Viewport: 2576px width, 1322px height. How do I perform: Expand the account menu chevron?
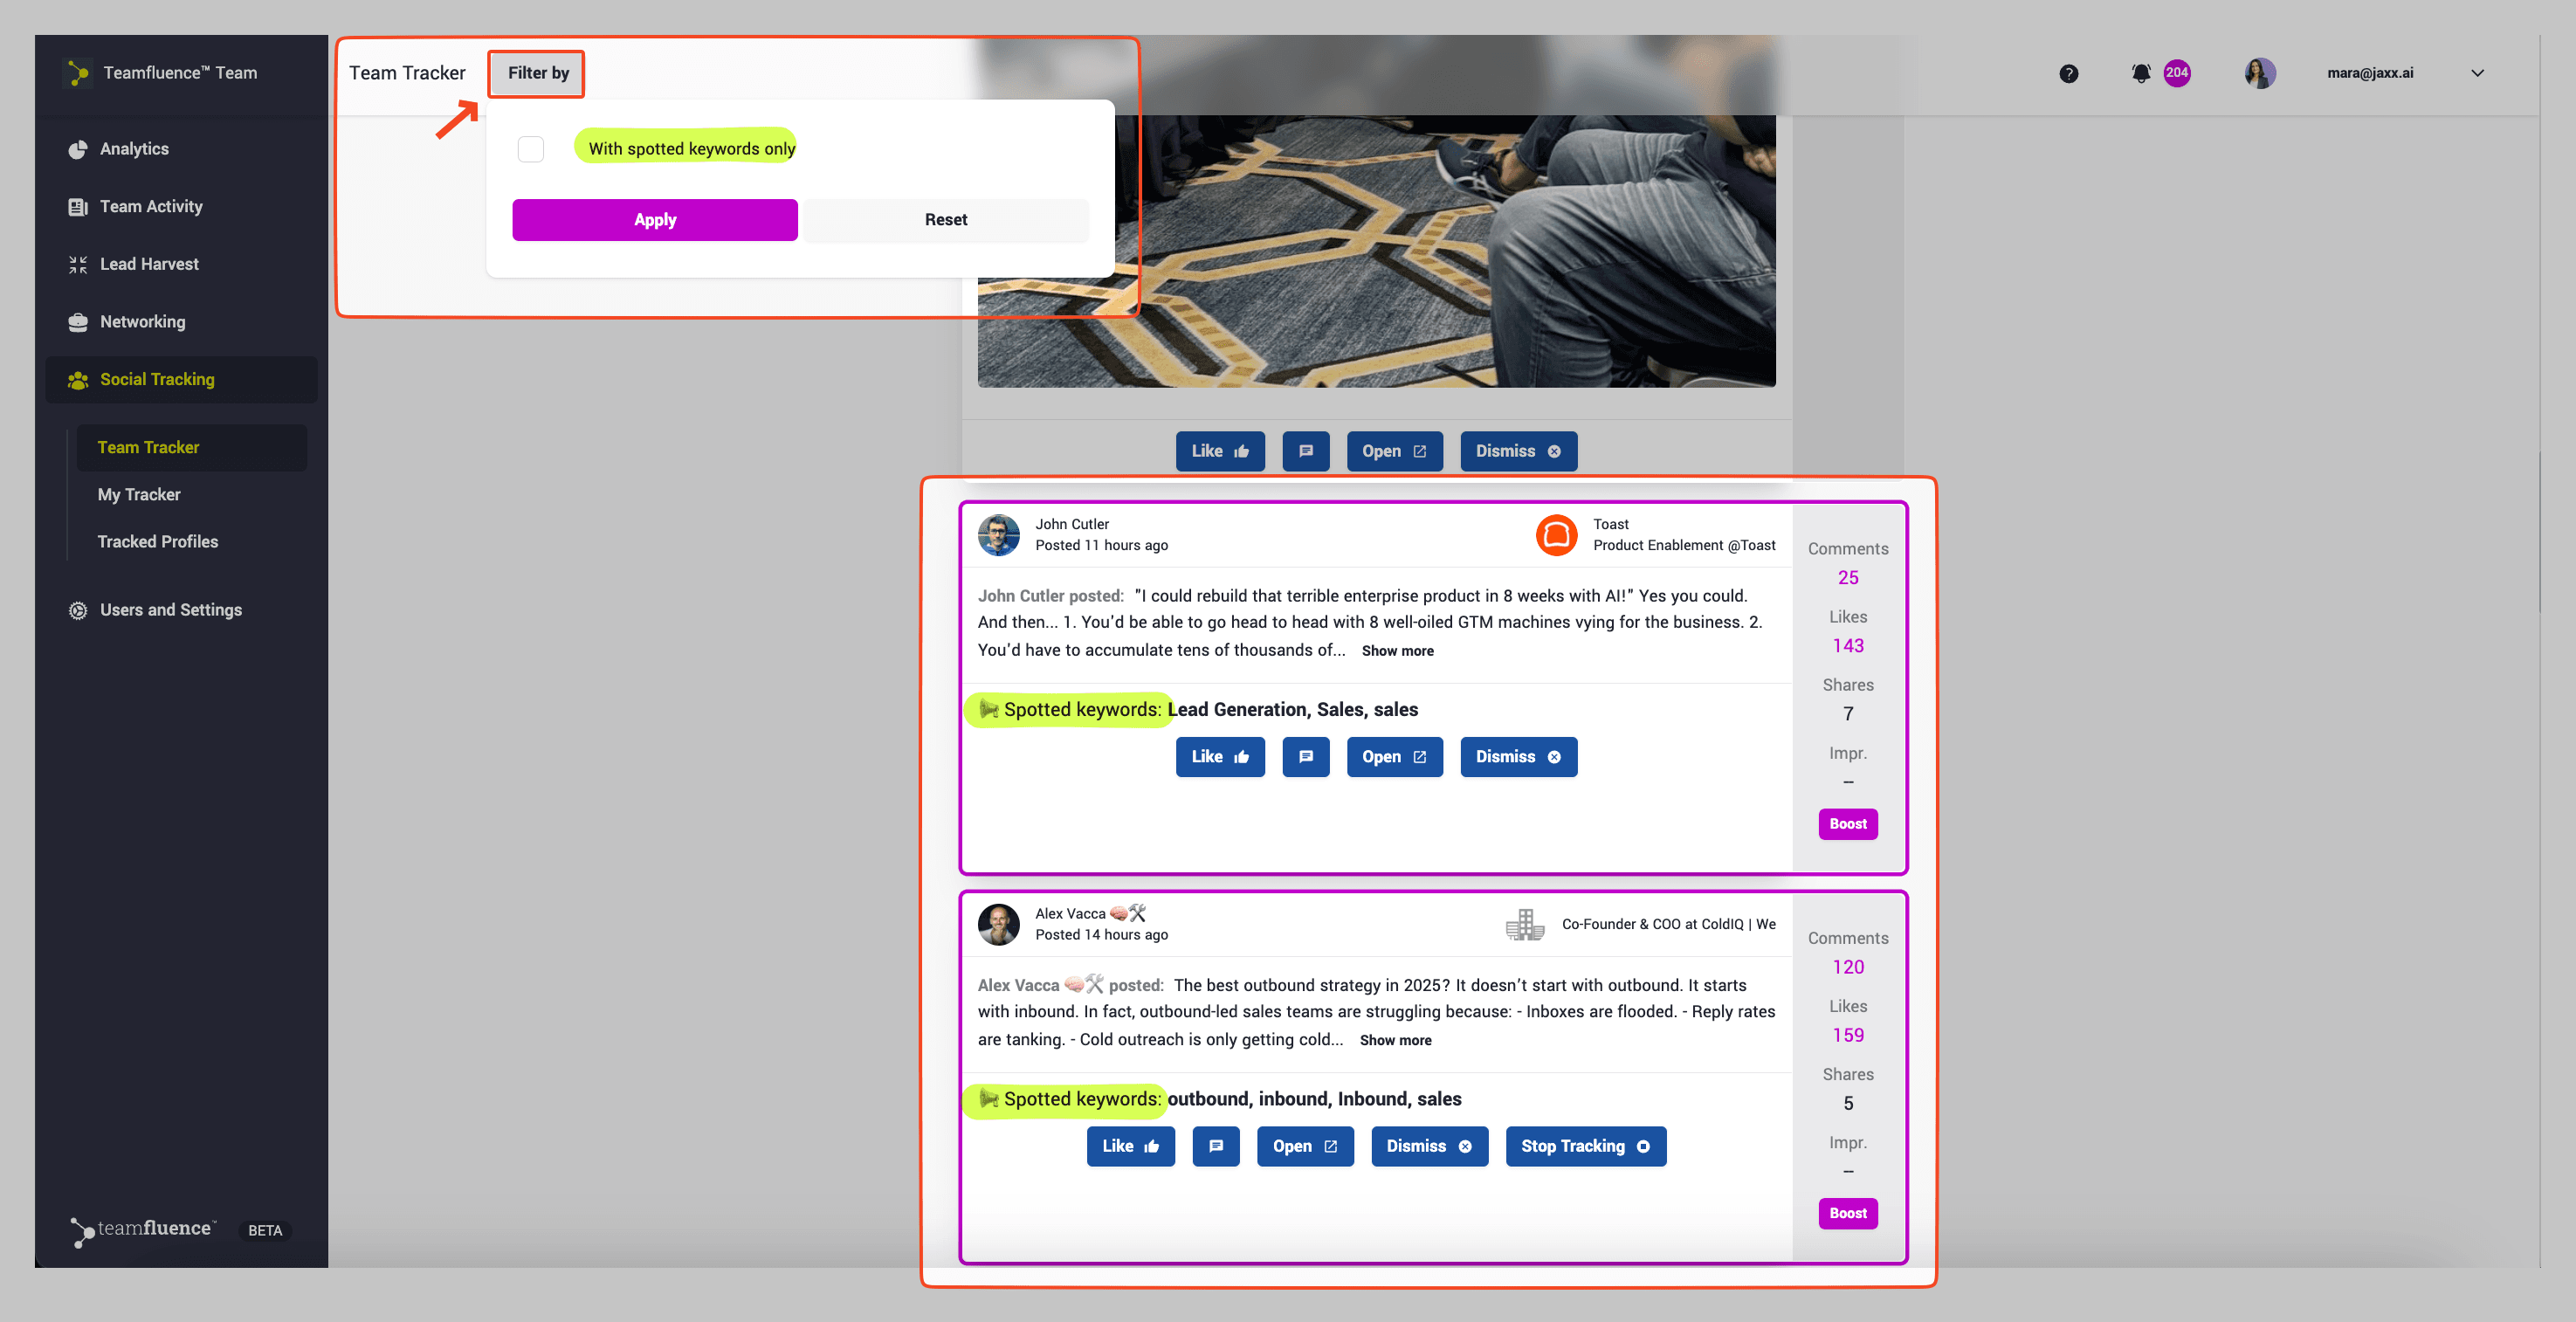(2477, 73)
